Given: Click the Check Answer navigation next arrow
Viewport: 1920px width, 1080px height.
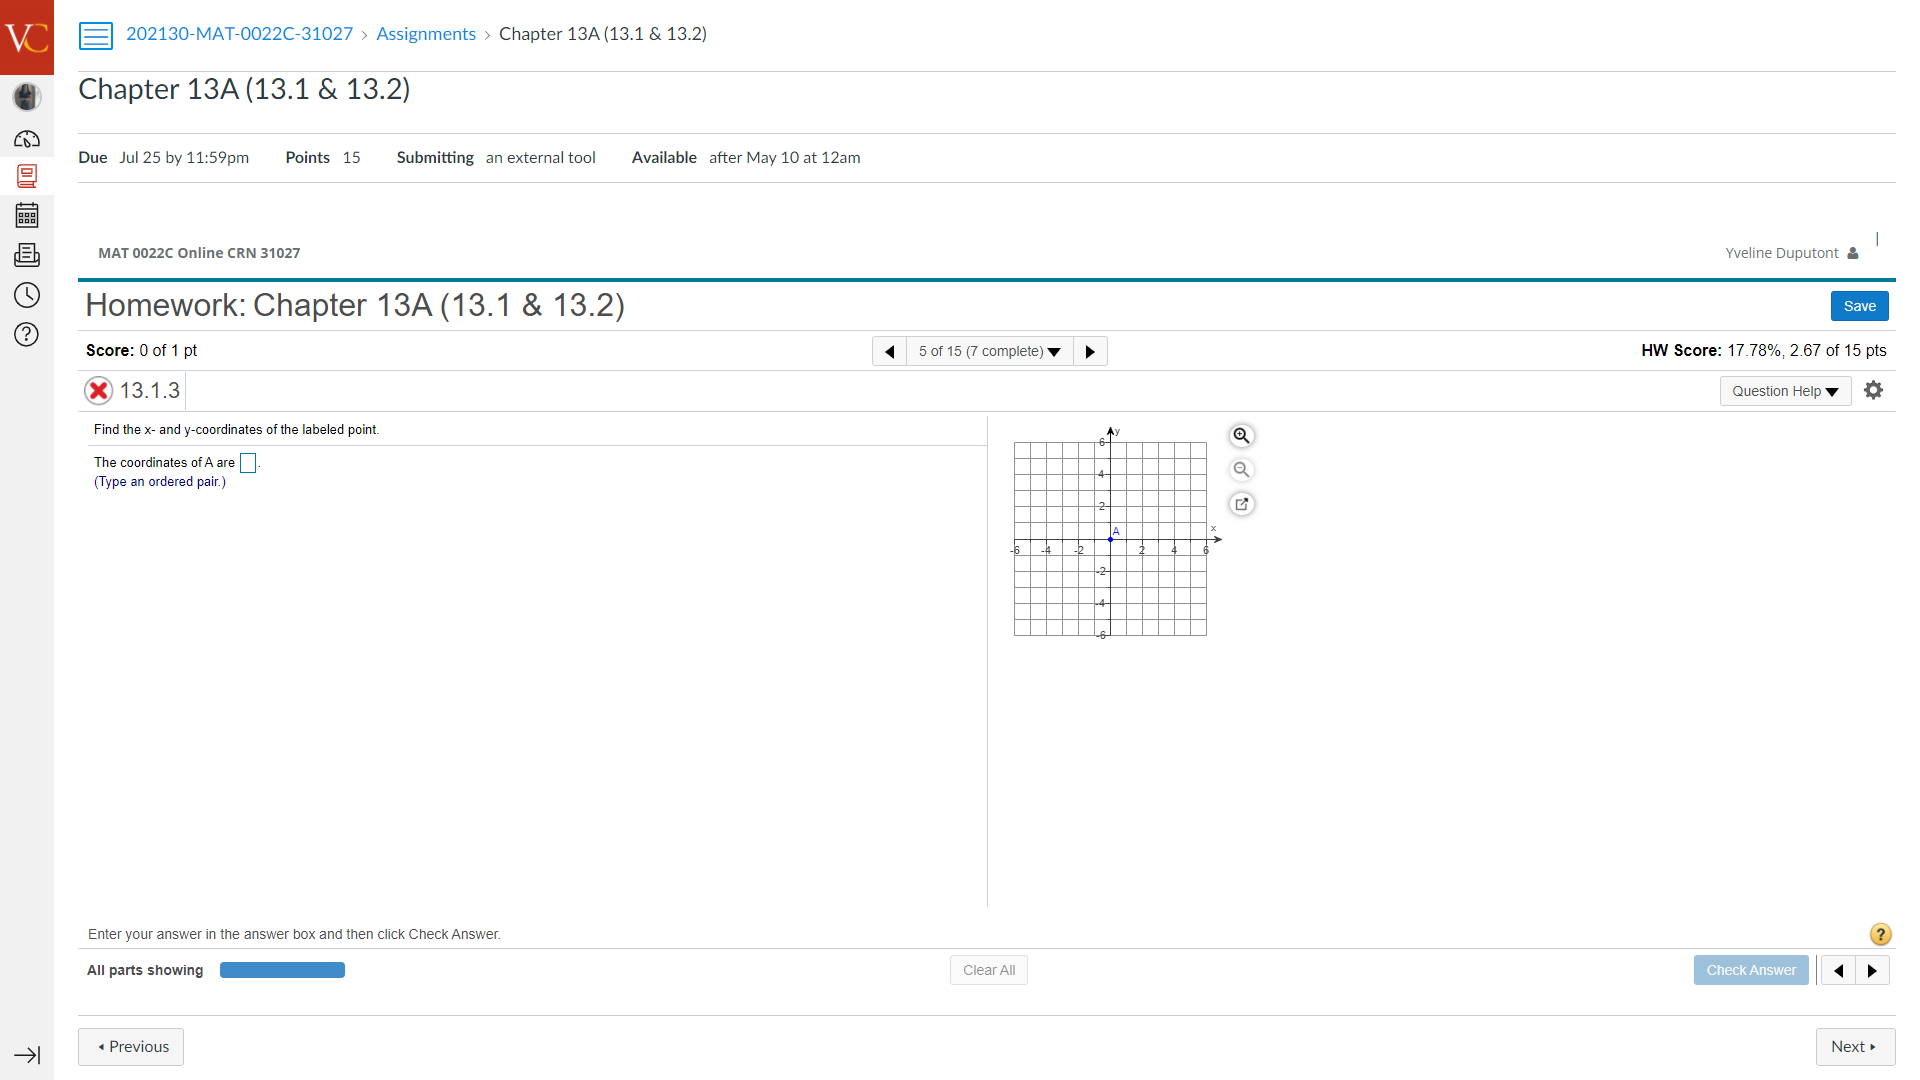Looking at the screenshot, I should [1873, 969].
